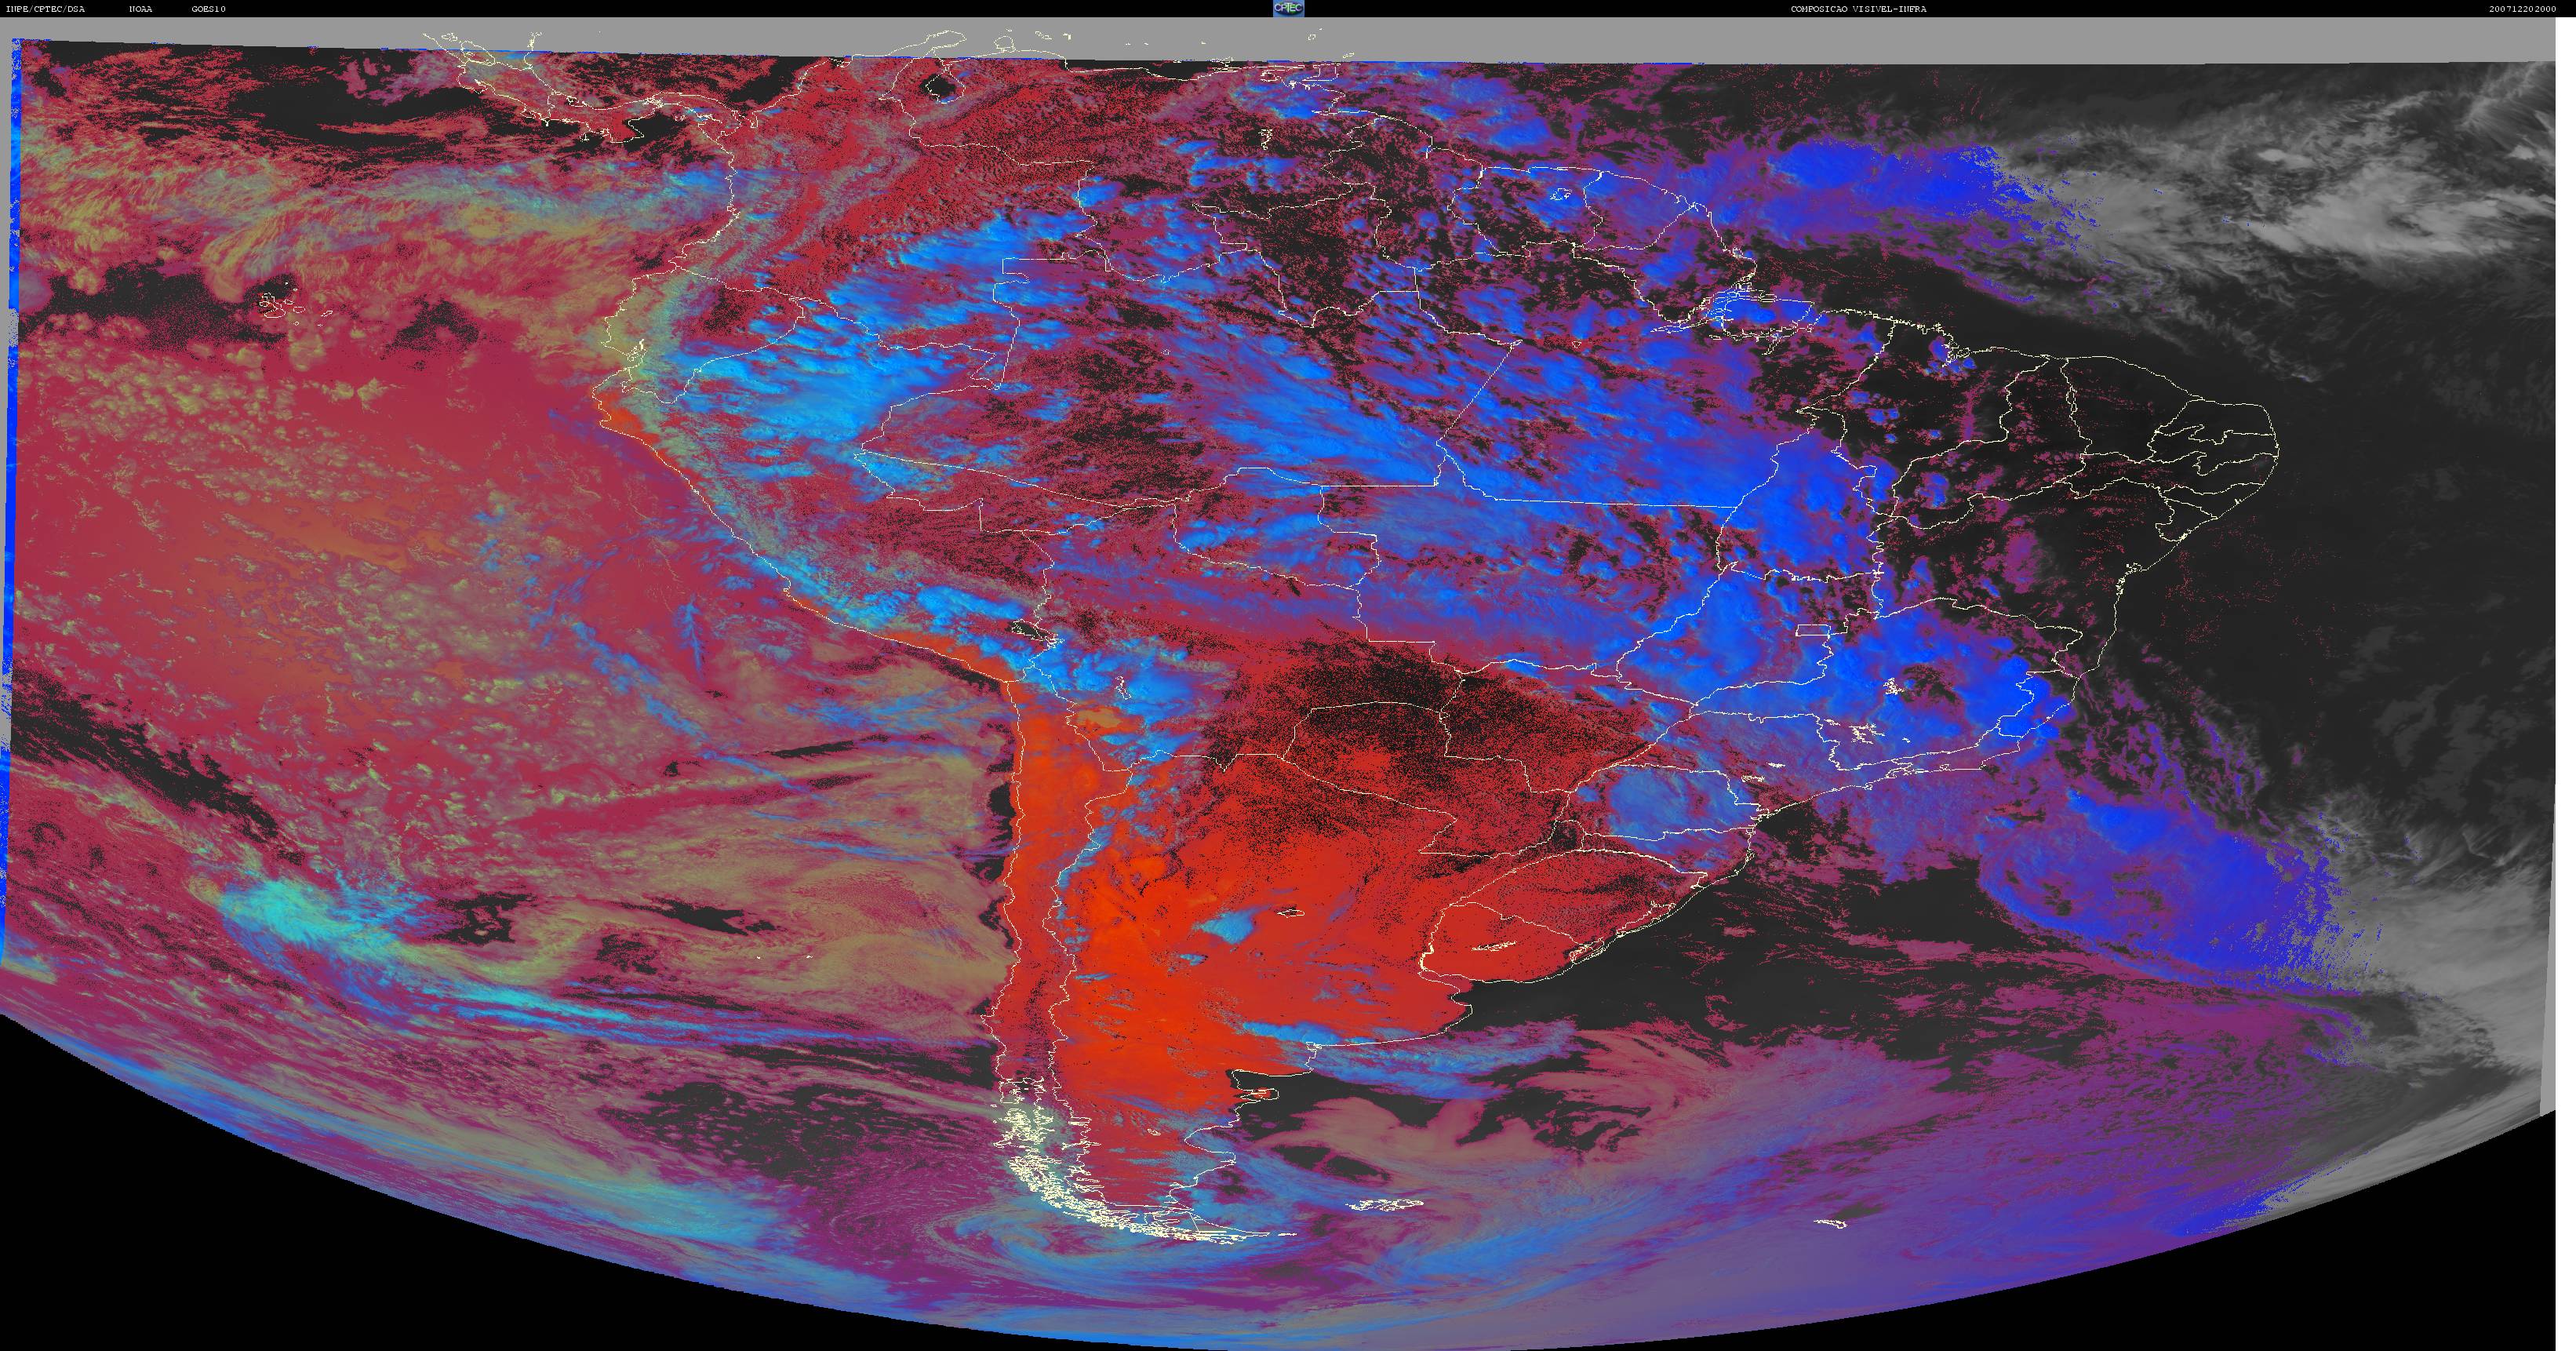Select the INPE/CPTEC/DSA header label
This screenshot has height=1351, width=2576.
pos(45,9)
